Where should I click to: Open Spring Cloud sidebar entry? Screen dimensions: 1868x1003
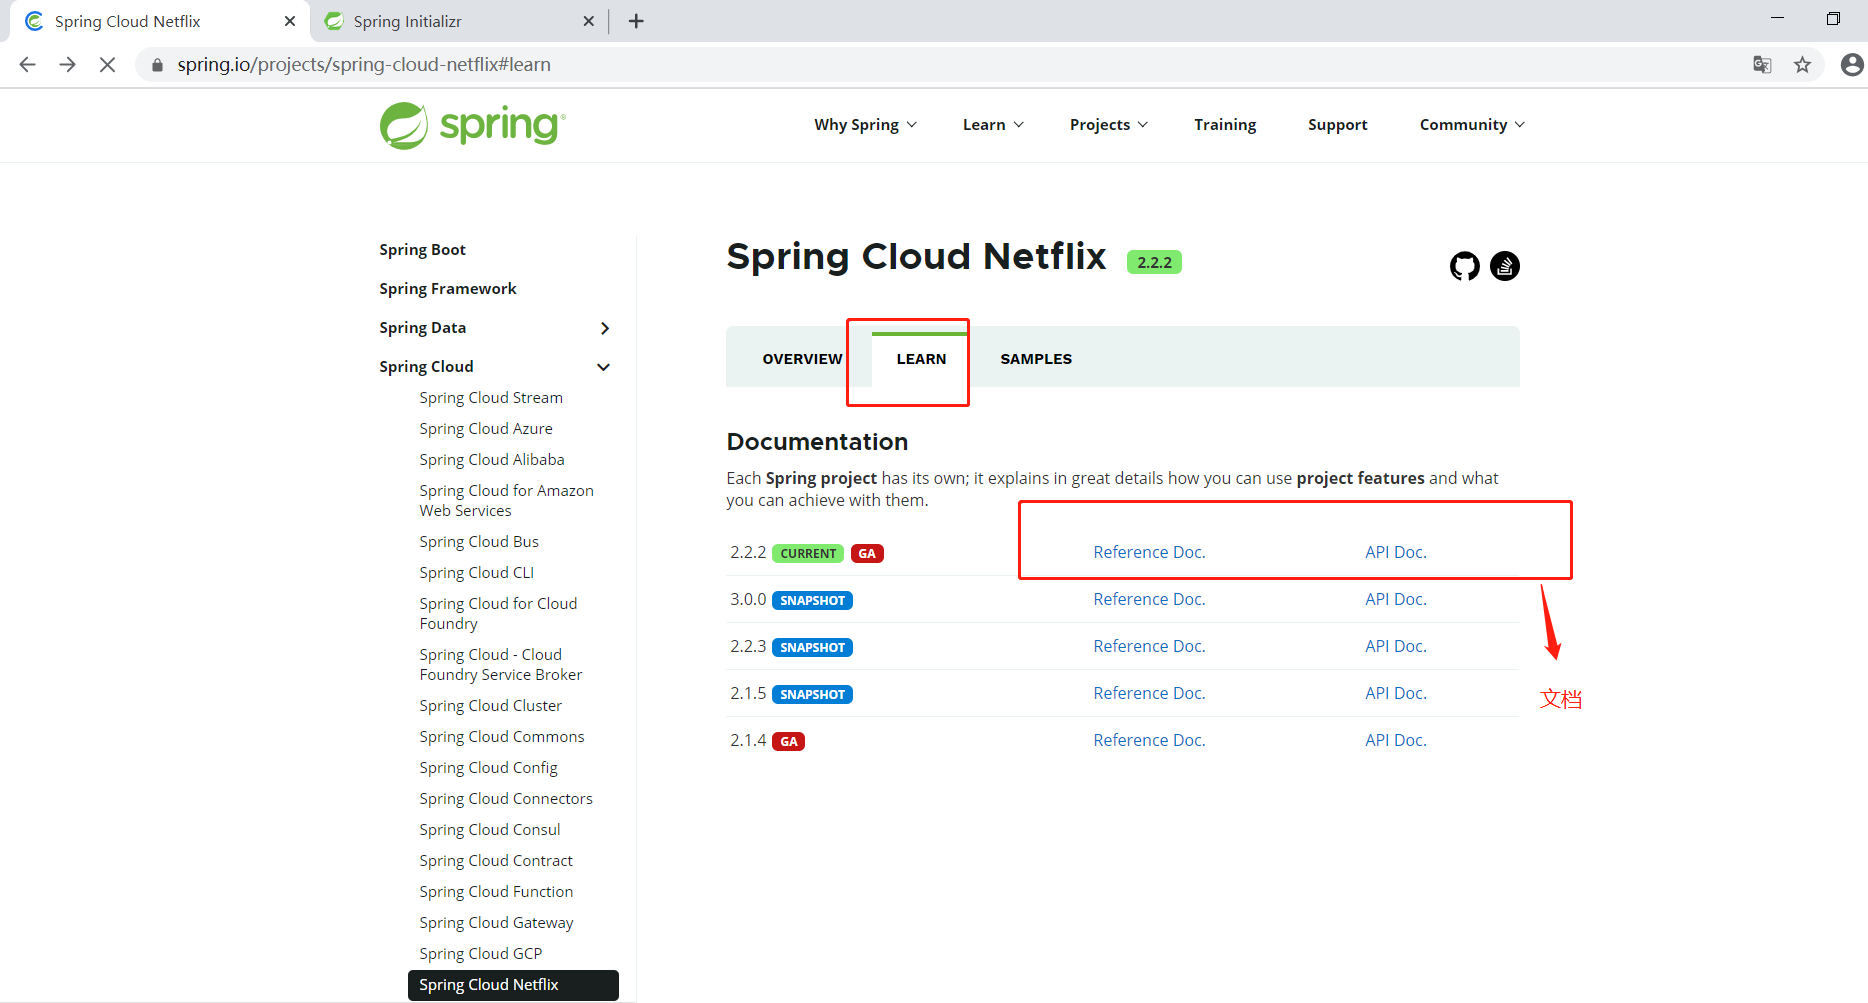(x=426, y=367)
